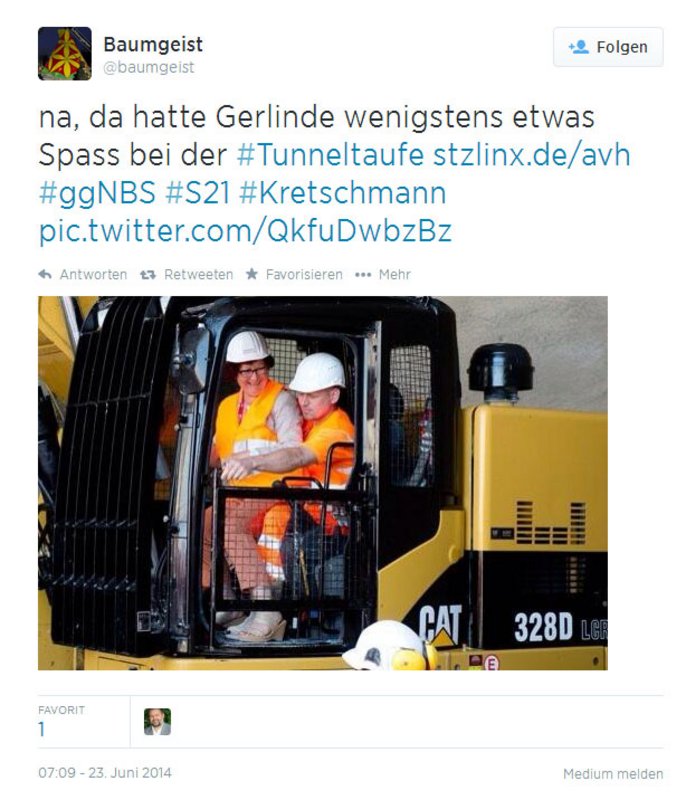
Task: Enlarge the excavator photo
Action: 323,483
